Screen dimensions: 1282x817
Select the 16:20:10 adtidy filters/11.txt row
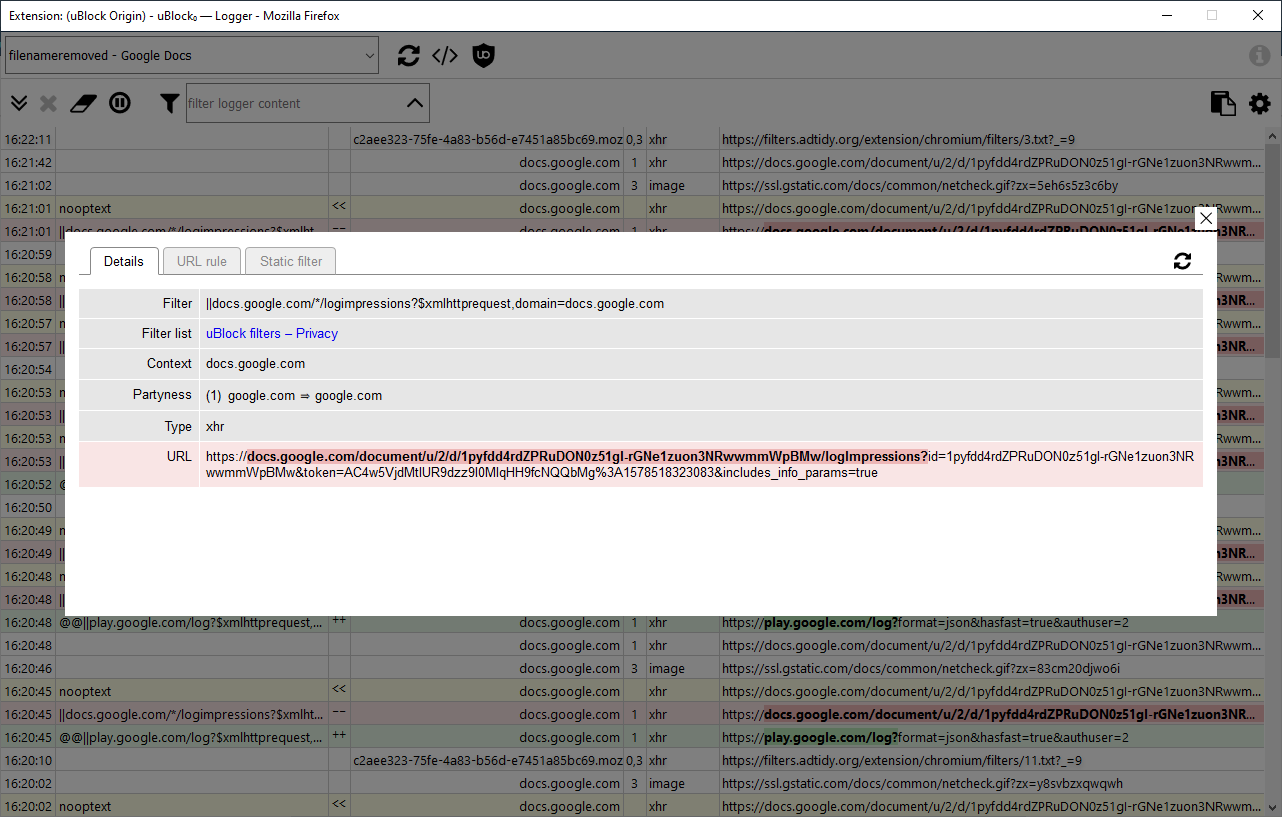633,760
